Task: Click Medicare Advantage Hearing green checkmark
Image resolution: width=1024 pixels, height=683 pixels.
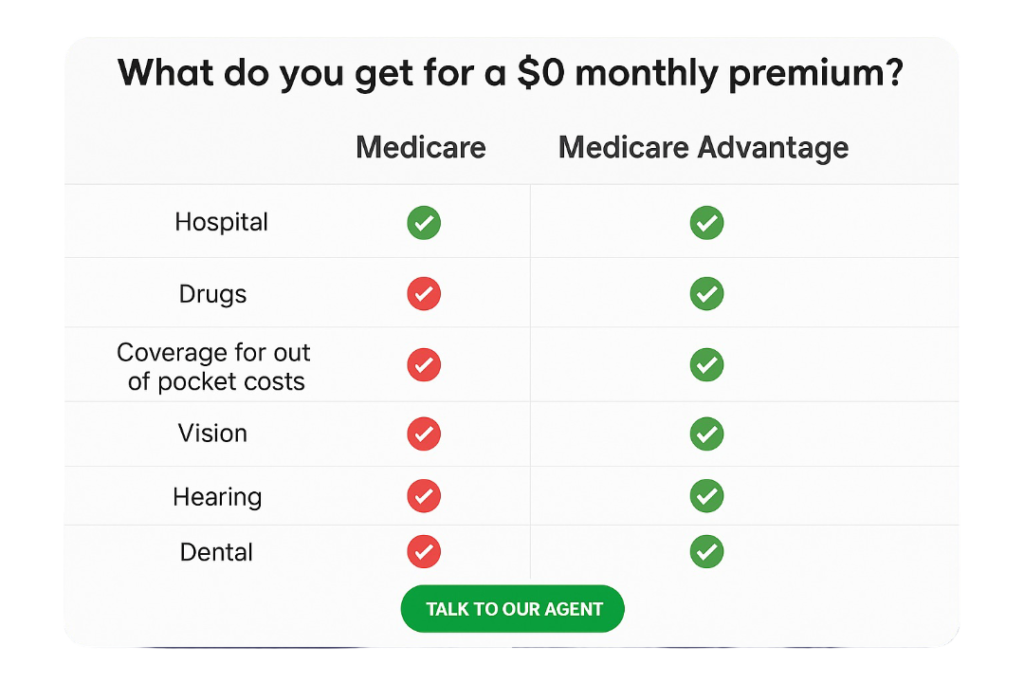Action: 707,496
